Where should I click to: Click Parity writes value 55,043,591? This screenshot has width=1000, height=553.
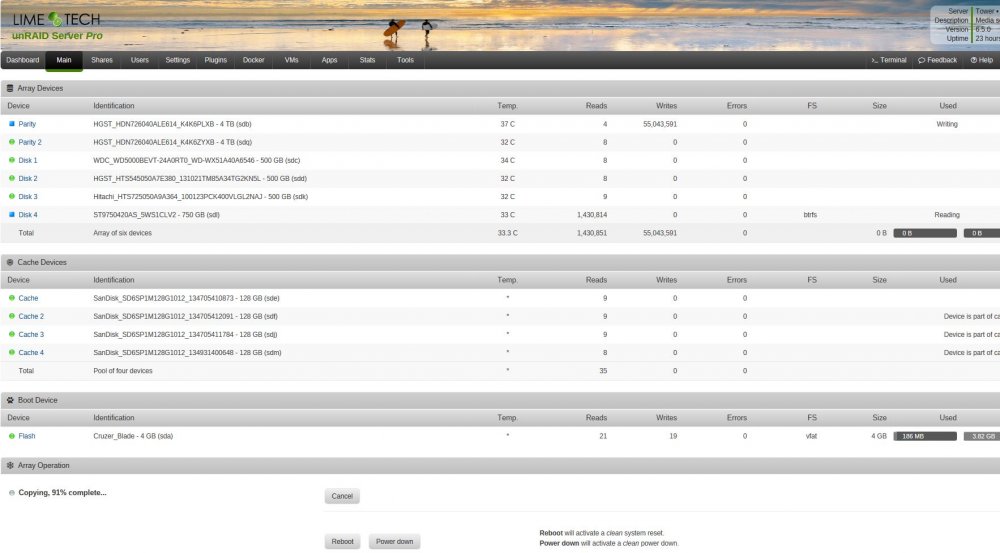[x=659, y=124]
